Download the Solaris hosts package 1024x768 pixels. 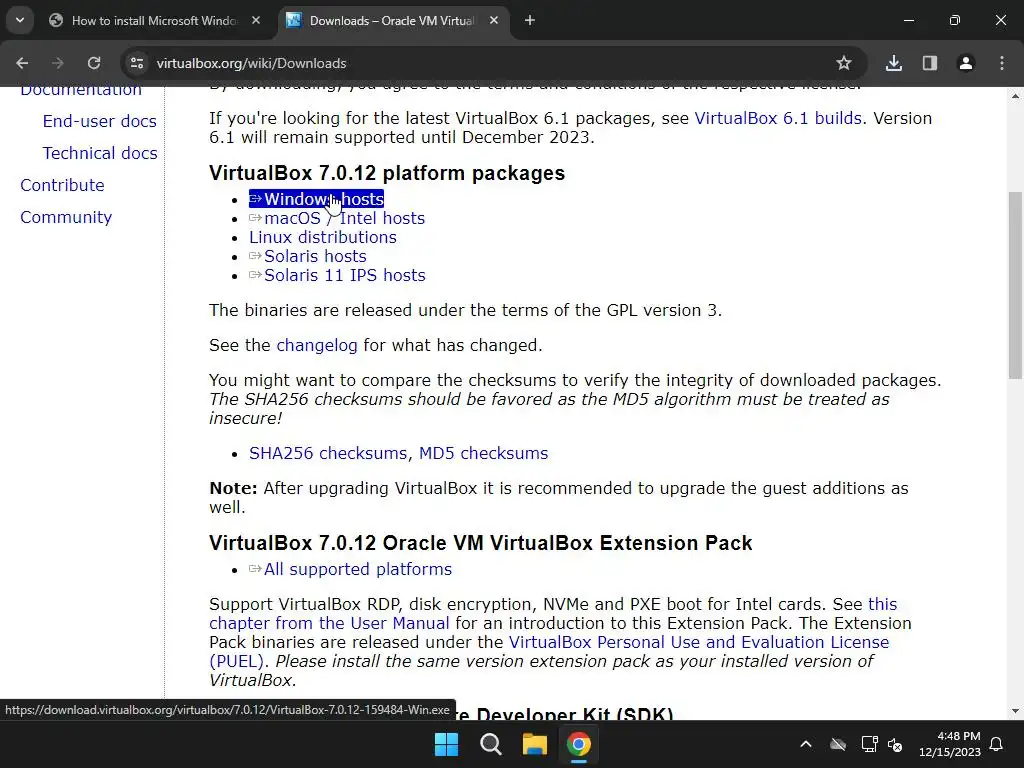pos(308,256)
